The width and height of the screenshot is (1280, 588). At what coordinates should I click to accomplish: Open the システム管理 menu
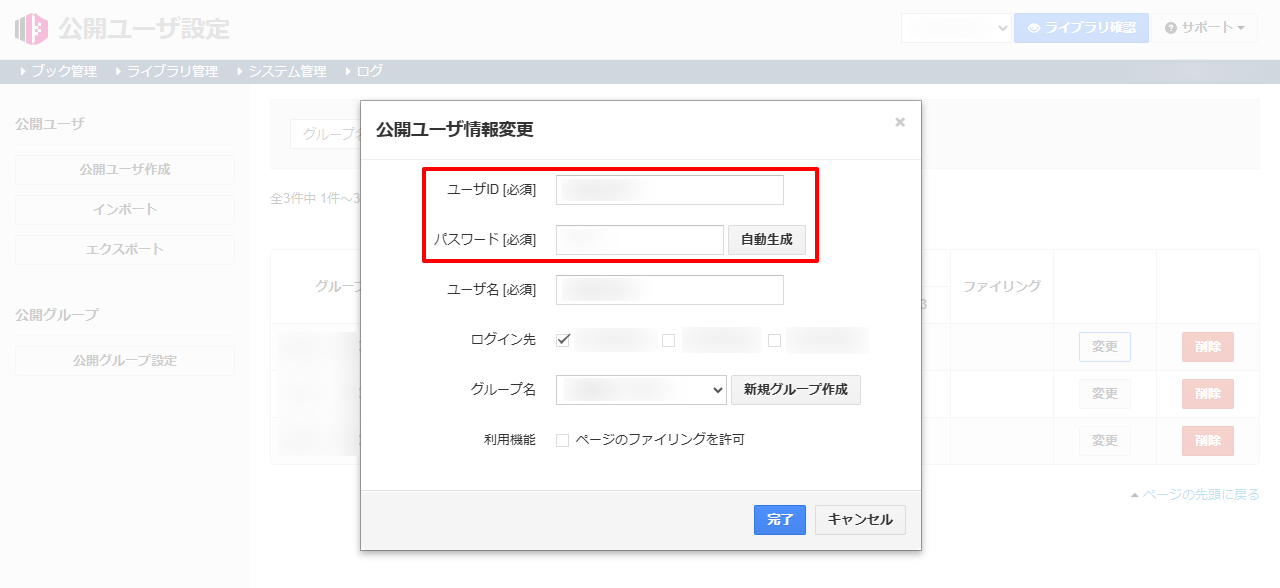288,71
